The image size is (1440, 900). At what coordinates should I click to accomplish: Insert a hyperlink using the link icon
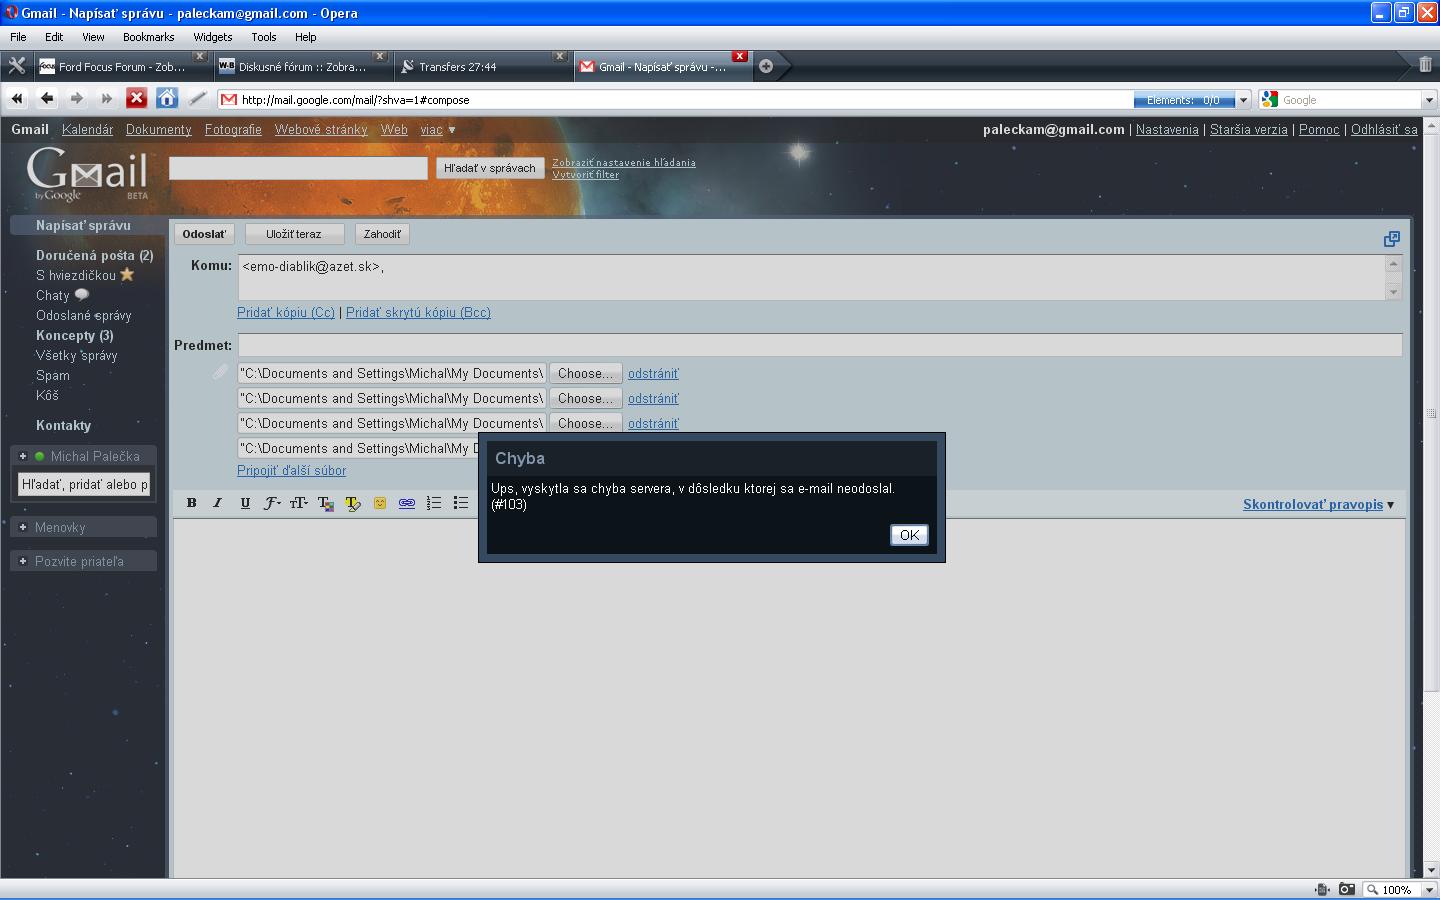[x=407, y=503]
